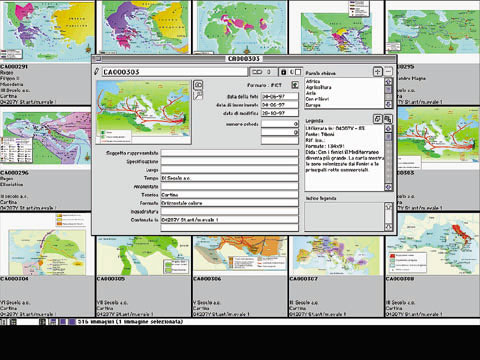This screenshot has width=480, height=360.
Task: Click the copy icon above the Legenda box
Action: point(377,119)
